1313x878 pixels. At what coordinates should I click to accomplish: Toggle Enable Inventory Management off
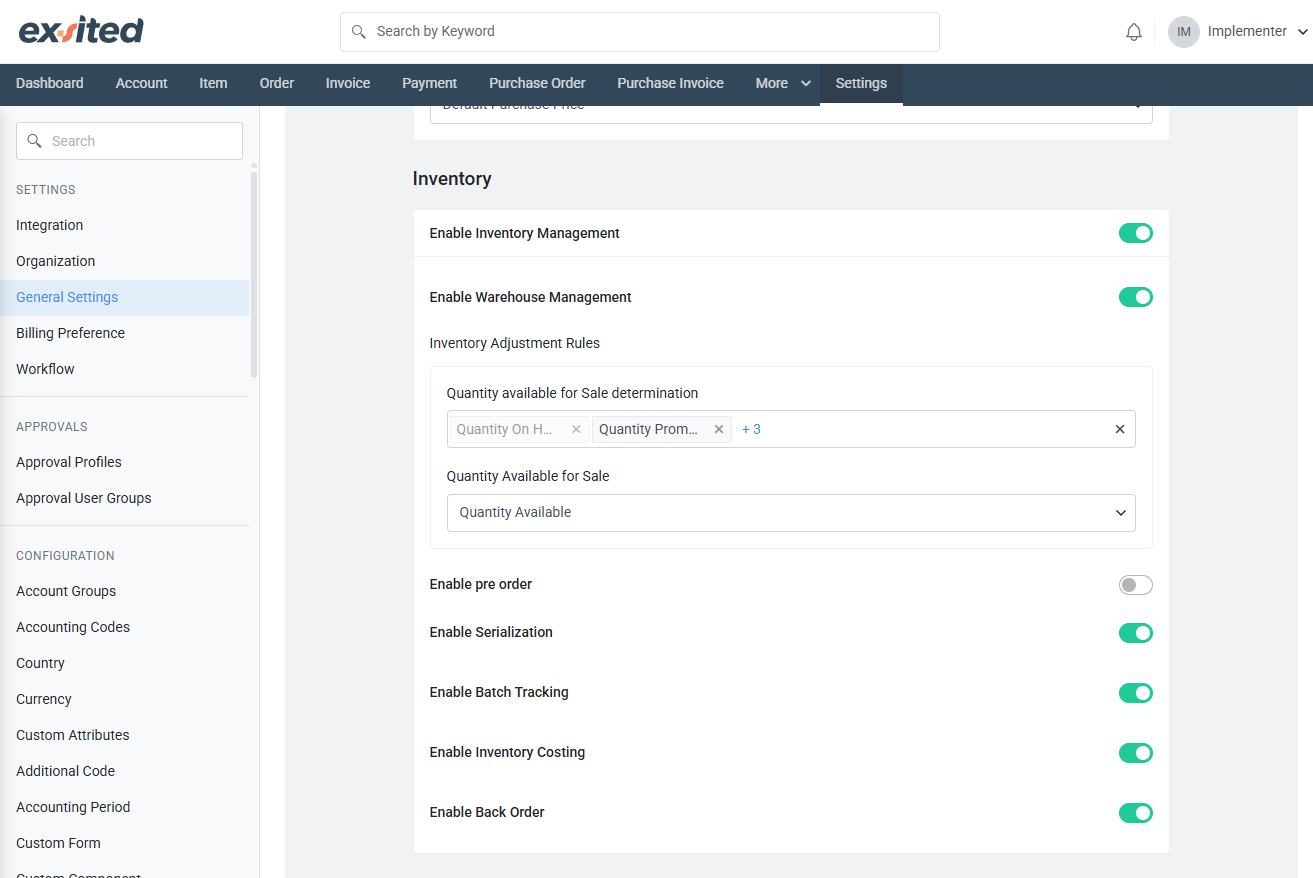point(1136,233)
